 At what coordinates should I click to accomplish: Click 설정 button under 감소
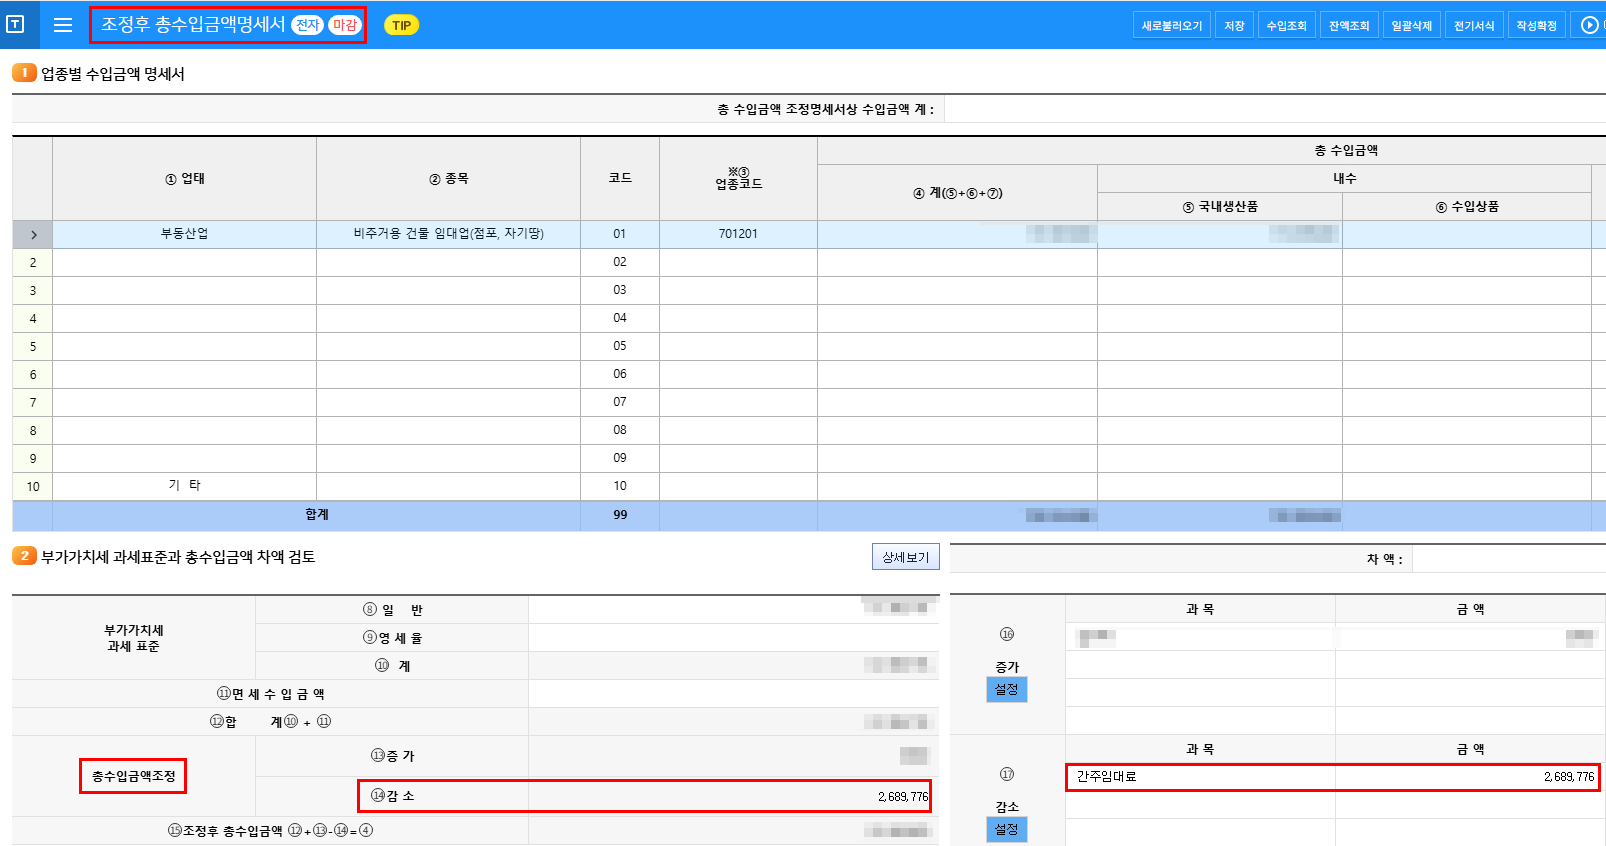coord(1007,829)
